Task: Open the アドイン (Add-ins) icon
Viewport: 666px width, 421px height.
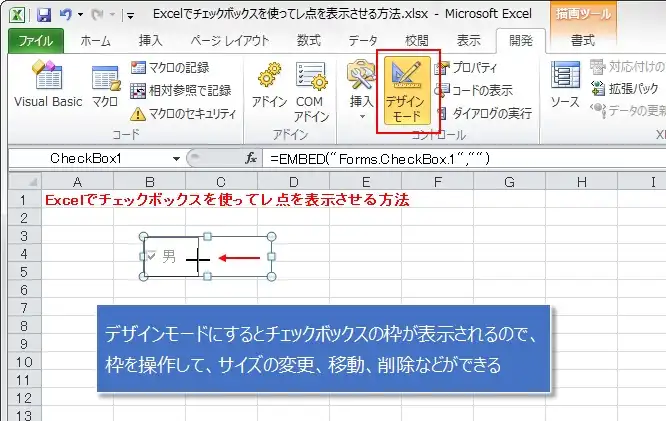Action: (270, 85)
